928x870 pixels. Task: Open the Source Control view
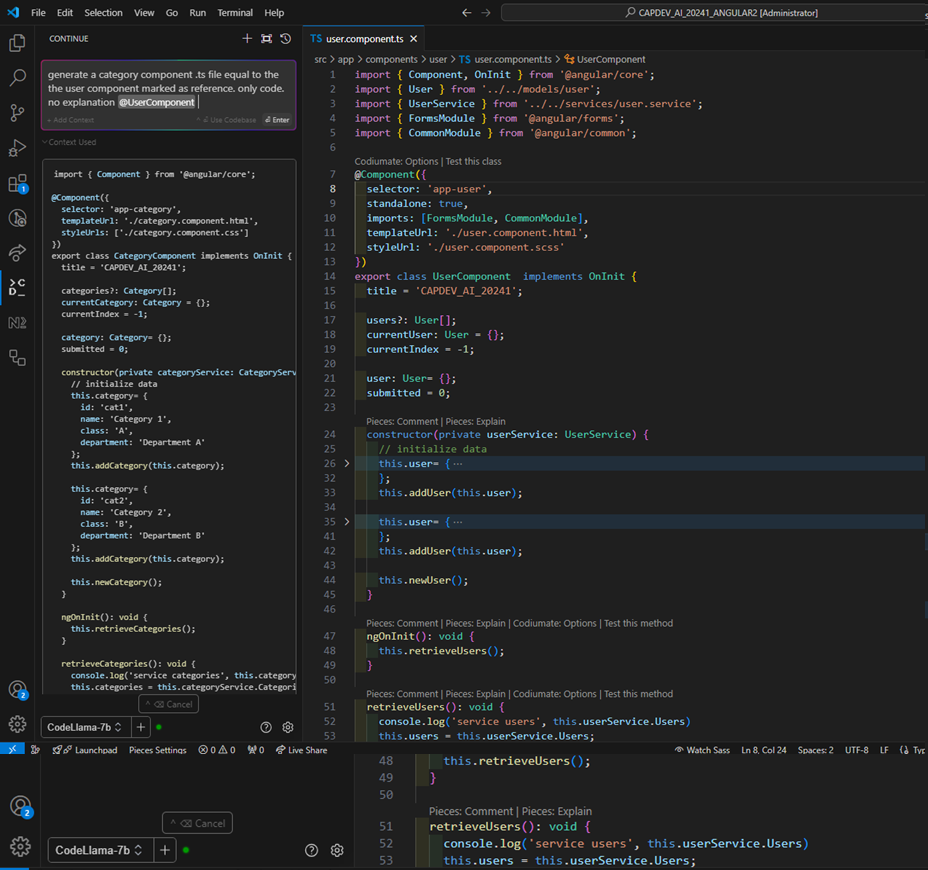pyautogui.click(x=17, y=113)
